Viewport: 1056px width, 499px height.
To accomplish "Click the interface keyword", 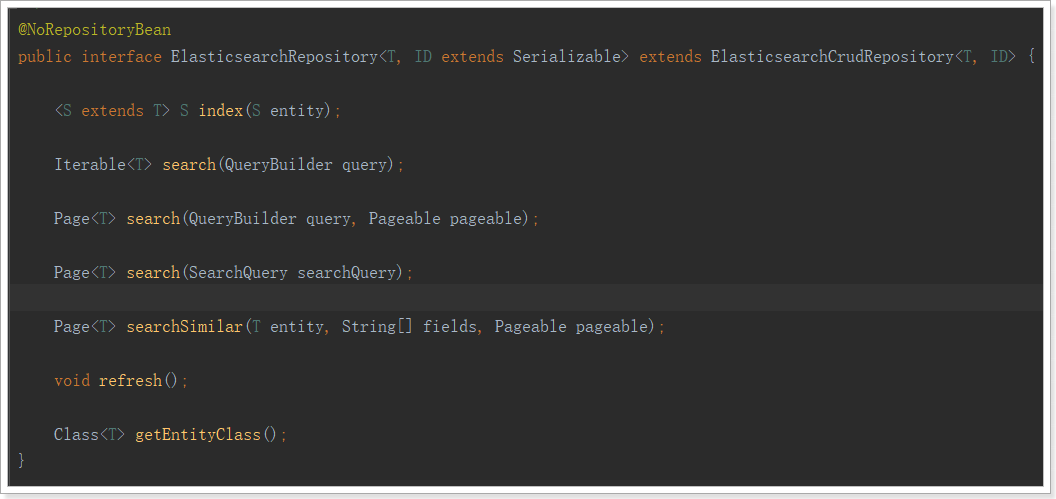I will pyautogui.click(x=121, y=57).
